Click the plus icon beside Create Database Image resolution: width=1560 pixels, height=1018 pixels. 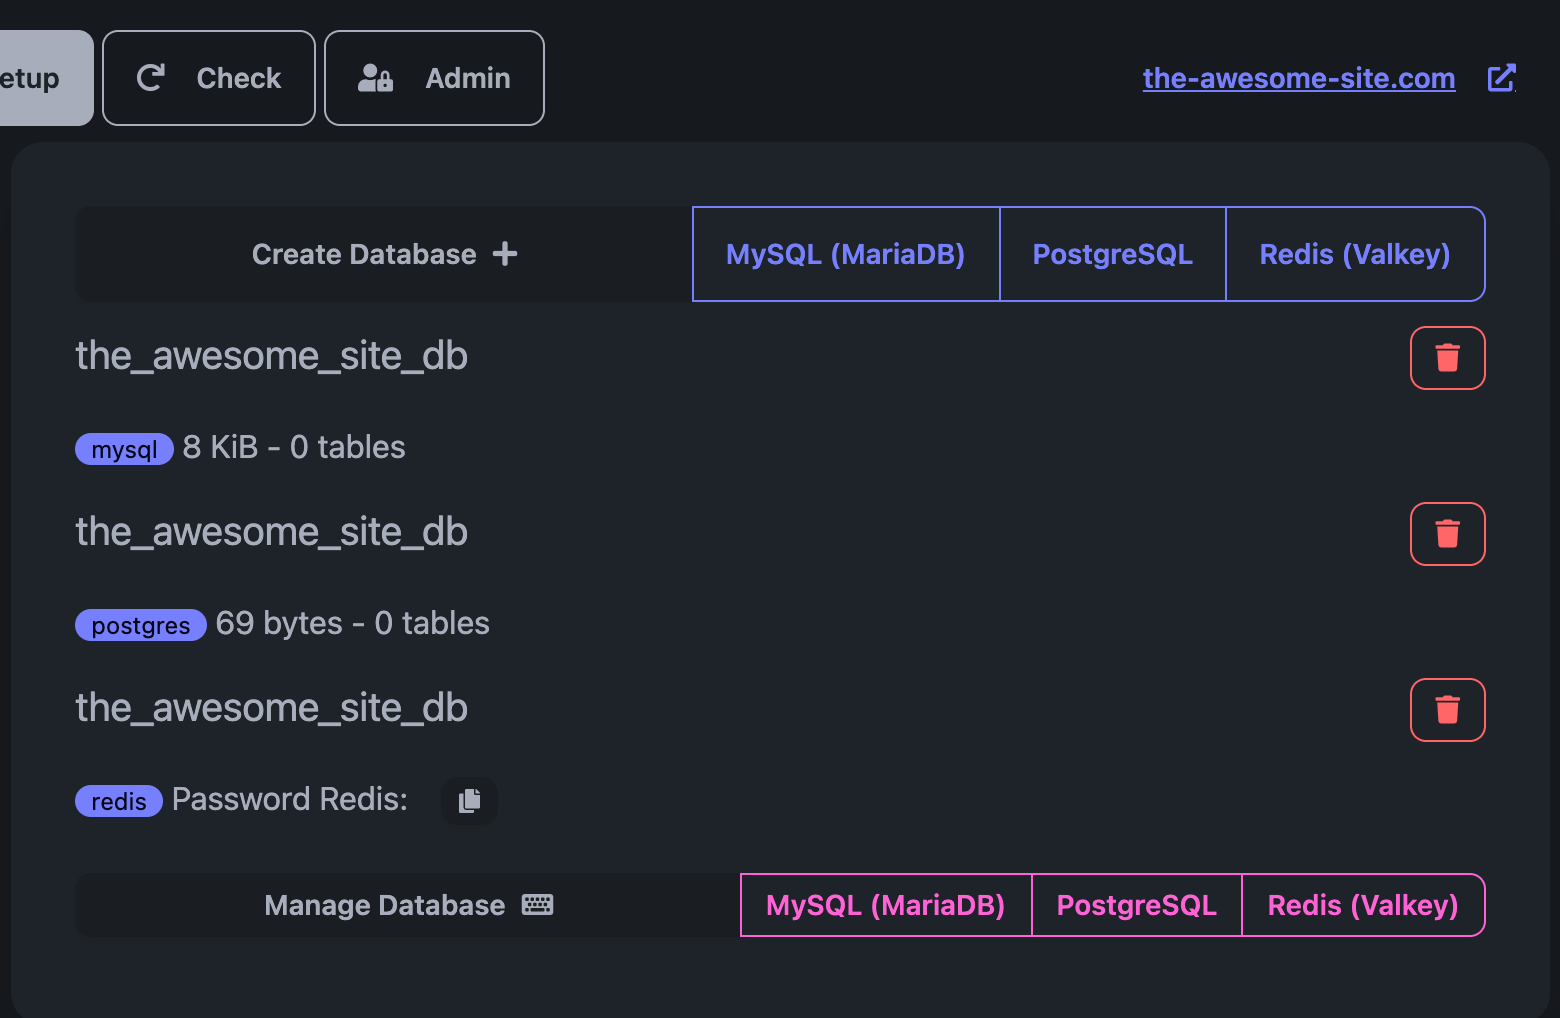click(505, 254)
